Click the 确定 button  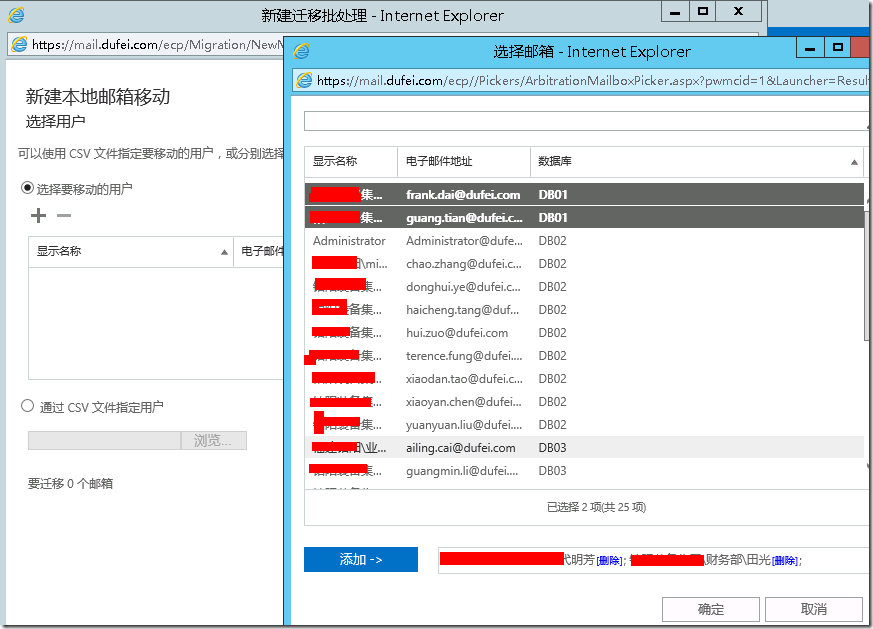tap(711, 609)
